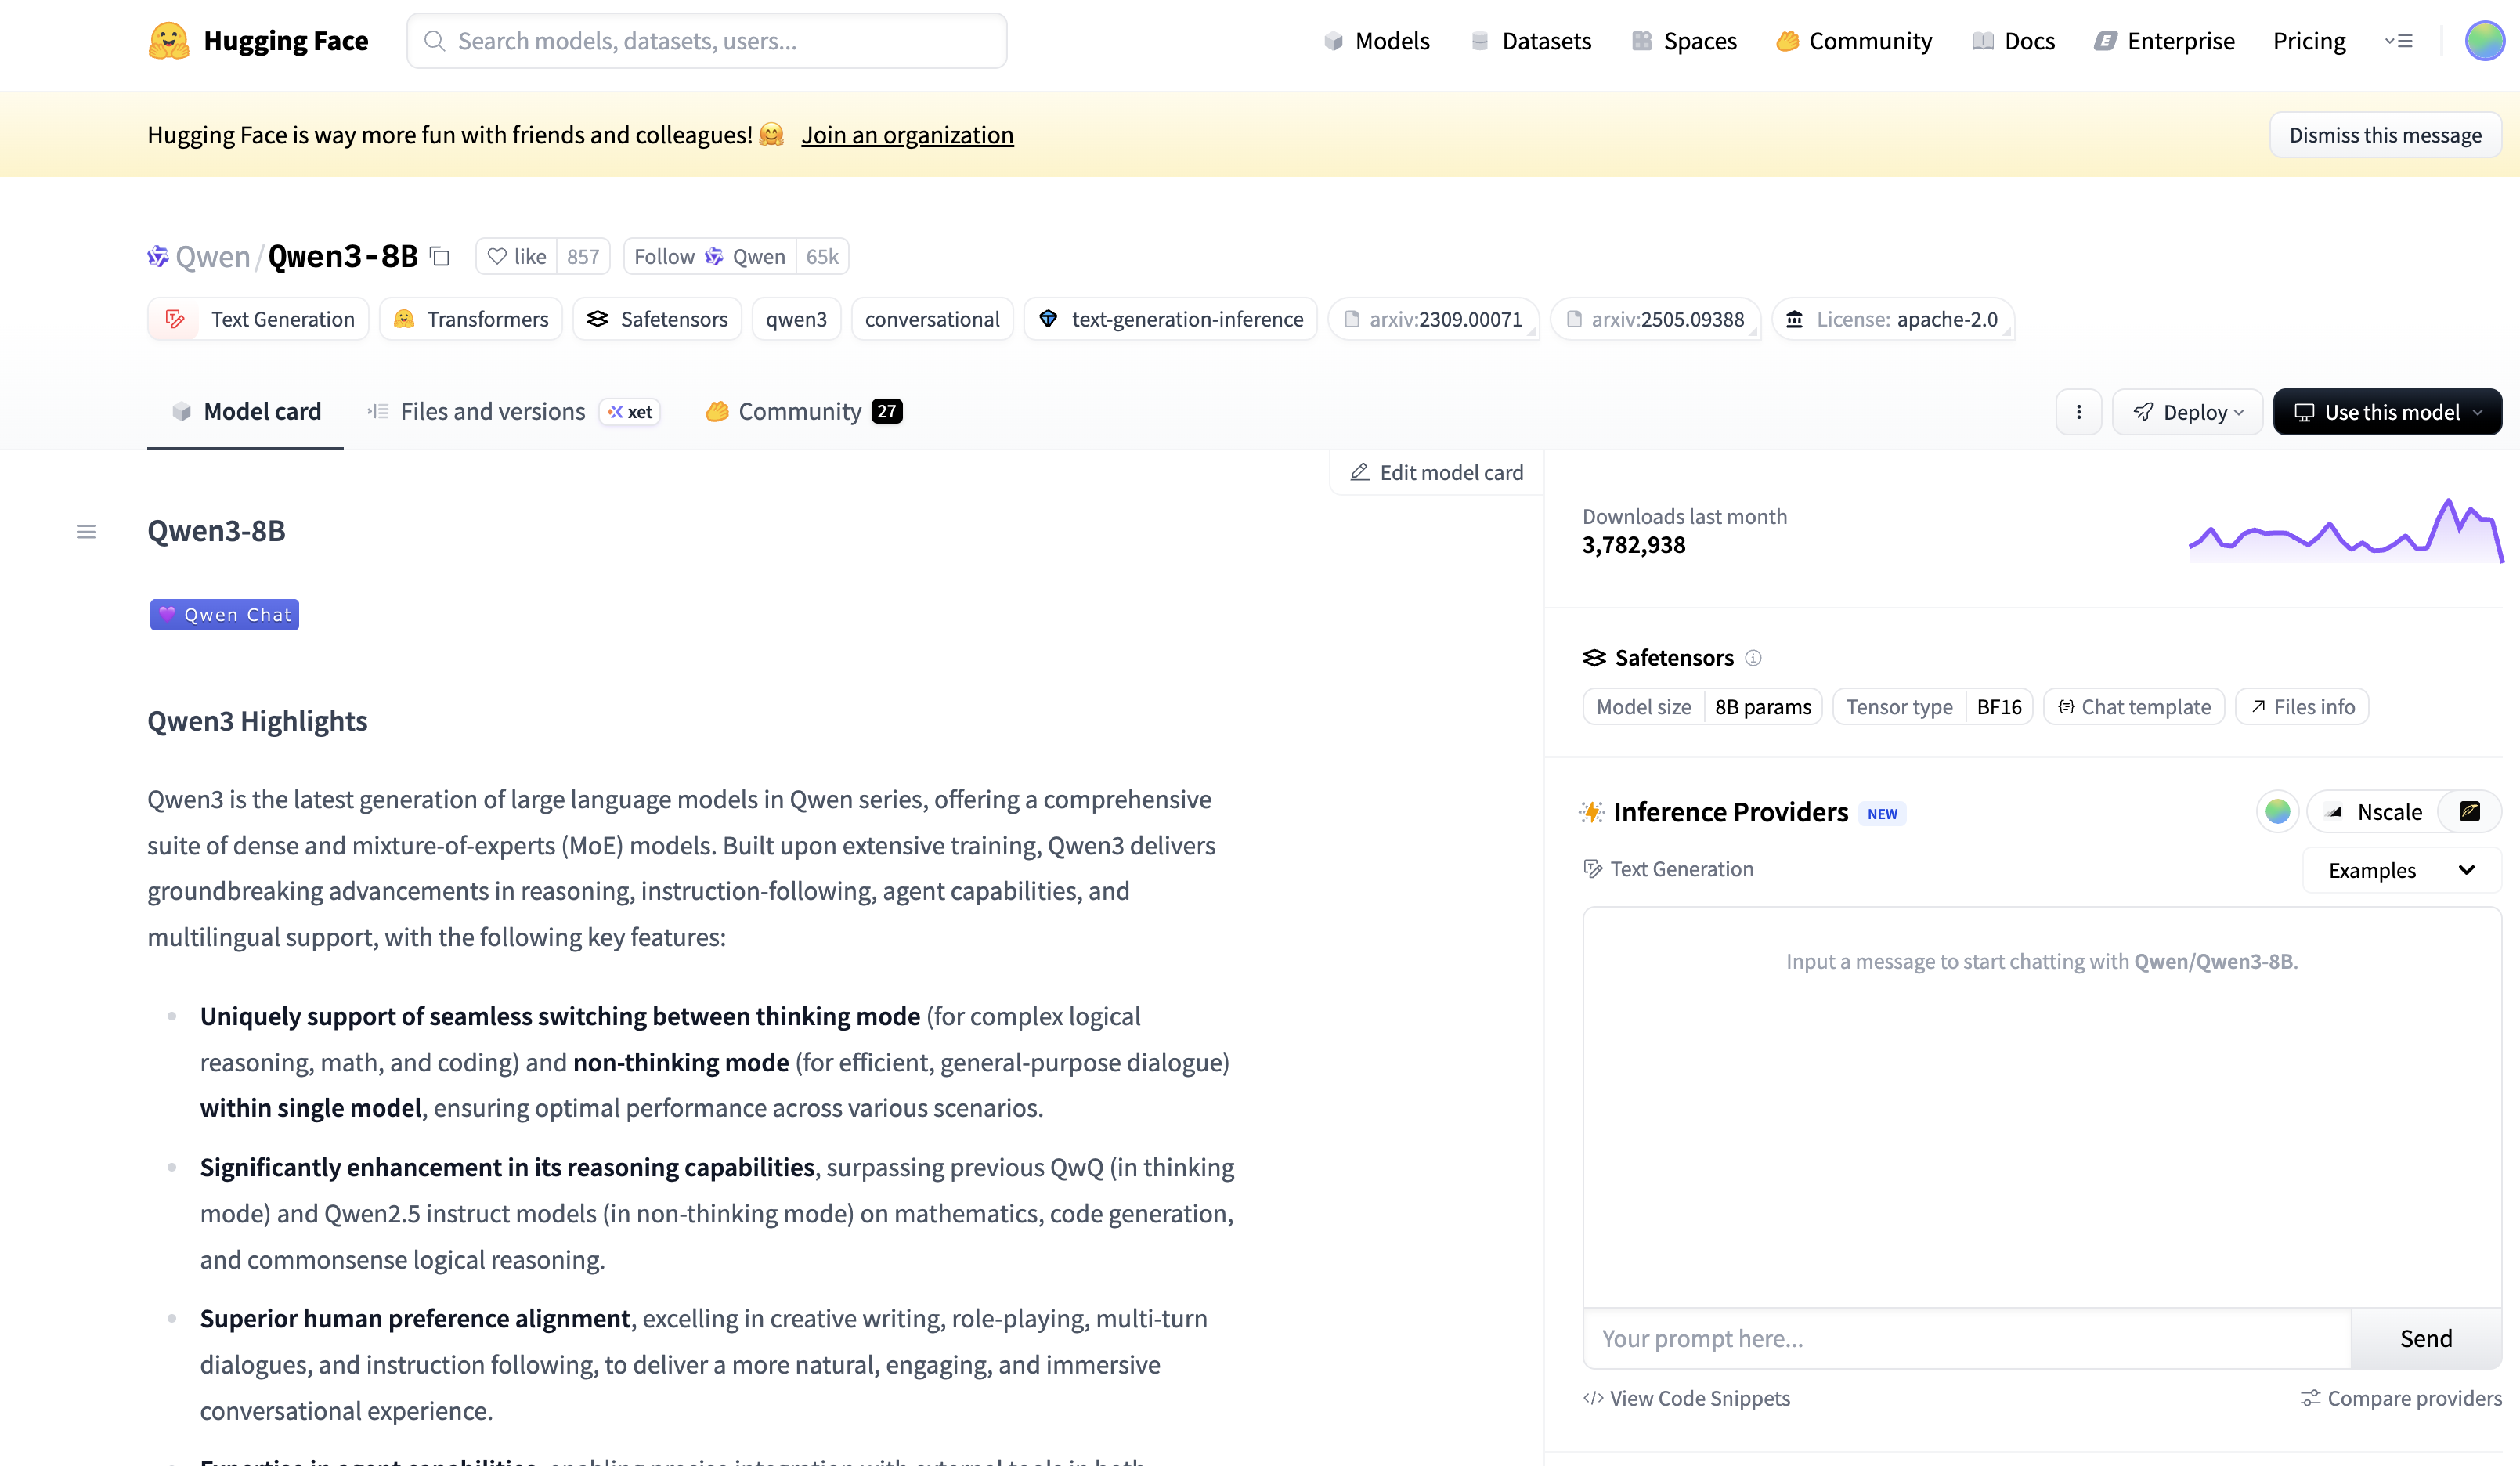Filter by the Transformers tag
This screenshot has height=1466, width=2520.
[471, 319]
